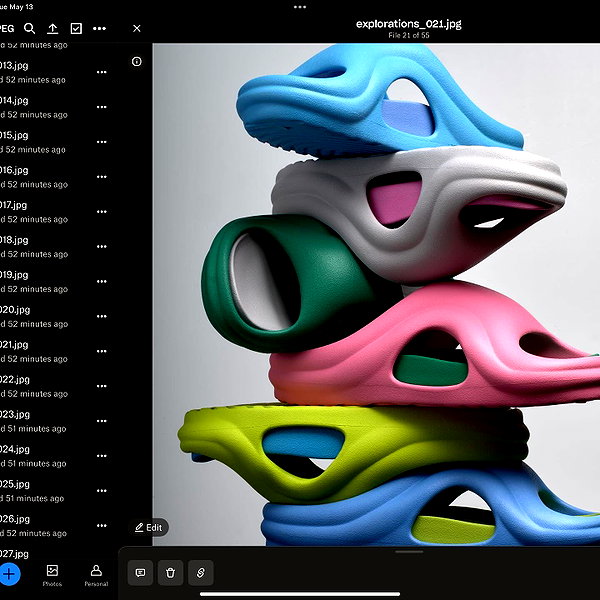This screenshot has width=600, height=600.
Task: Open more options for 018.jpg
Action: 101,246
